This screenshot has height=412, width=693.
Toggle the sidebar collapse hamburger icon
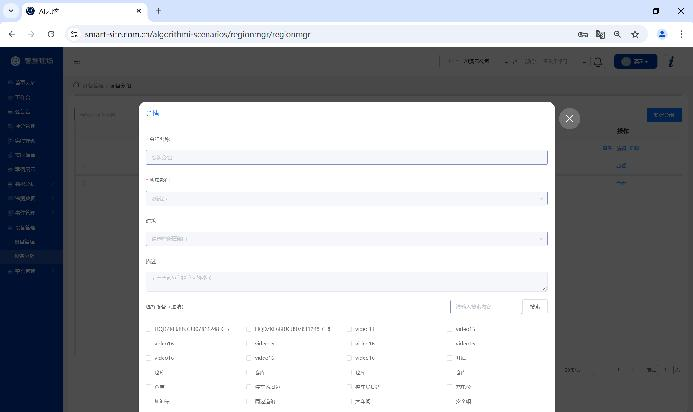pyautogui.click(x=77, y=61)
